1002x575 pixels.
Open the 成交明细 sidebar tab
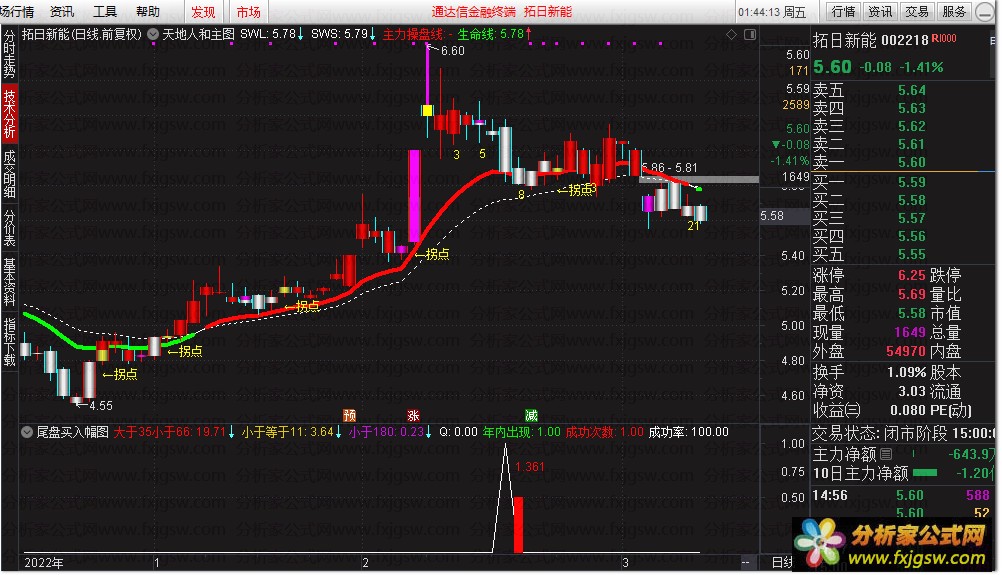coord(10,174)
